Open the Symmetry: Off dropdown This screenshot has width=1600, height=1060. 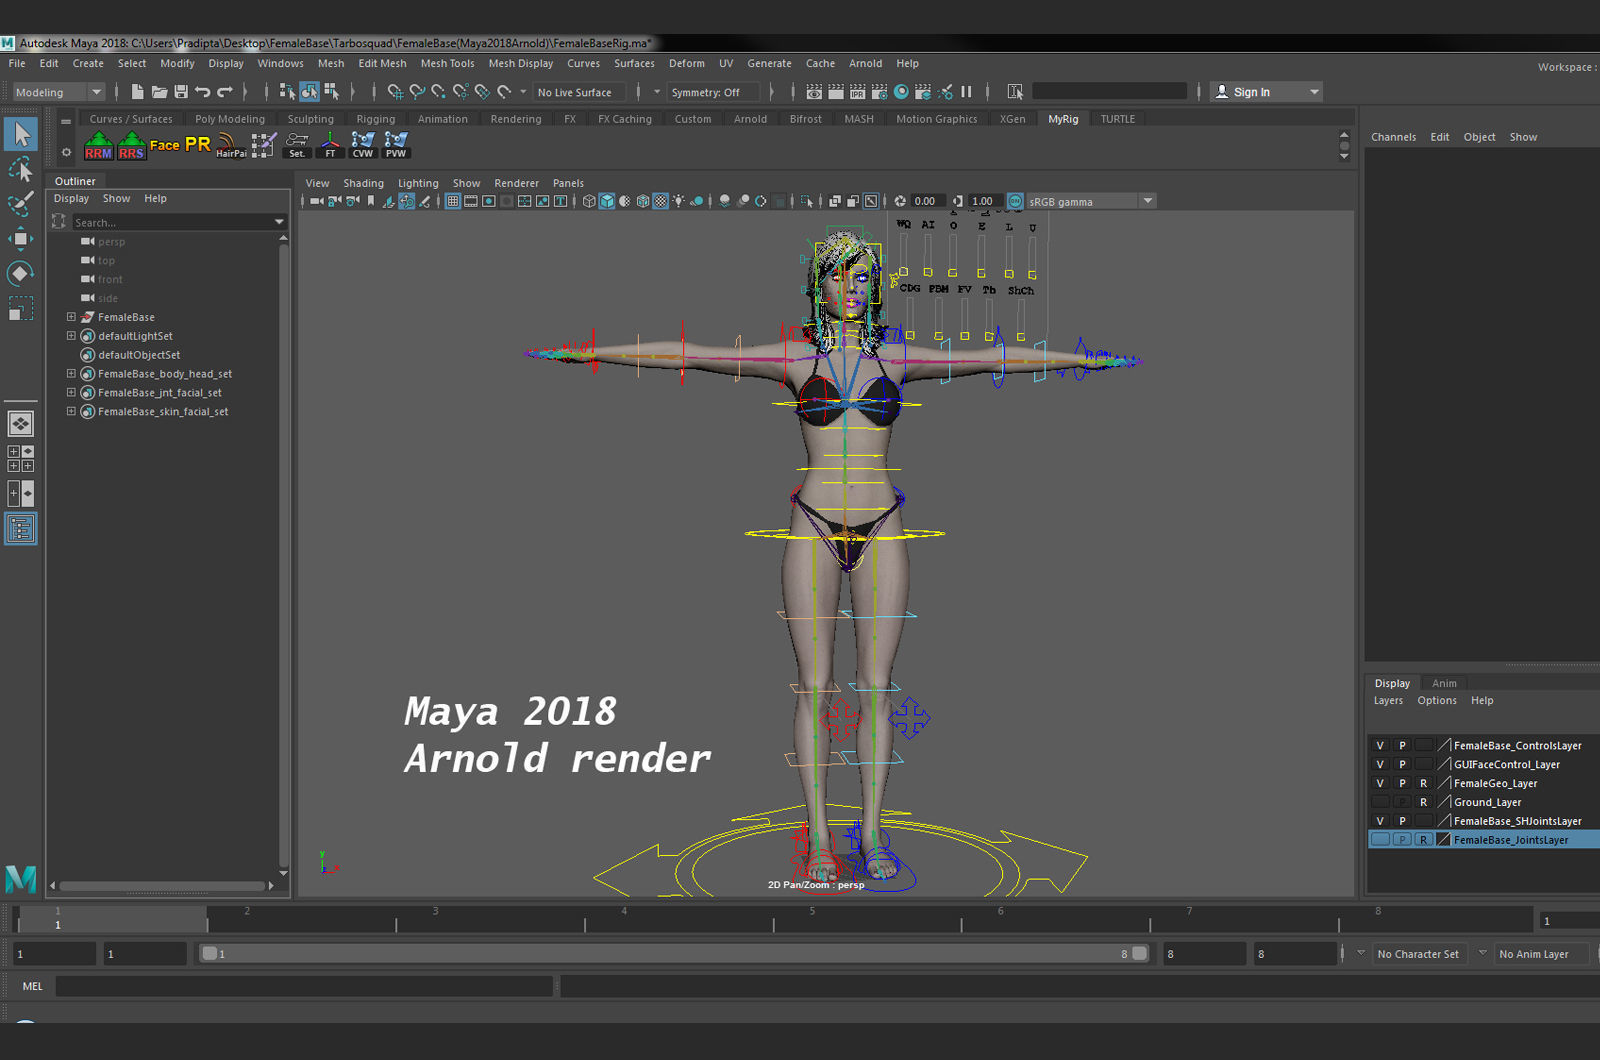point(714,92)
